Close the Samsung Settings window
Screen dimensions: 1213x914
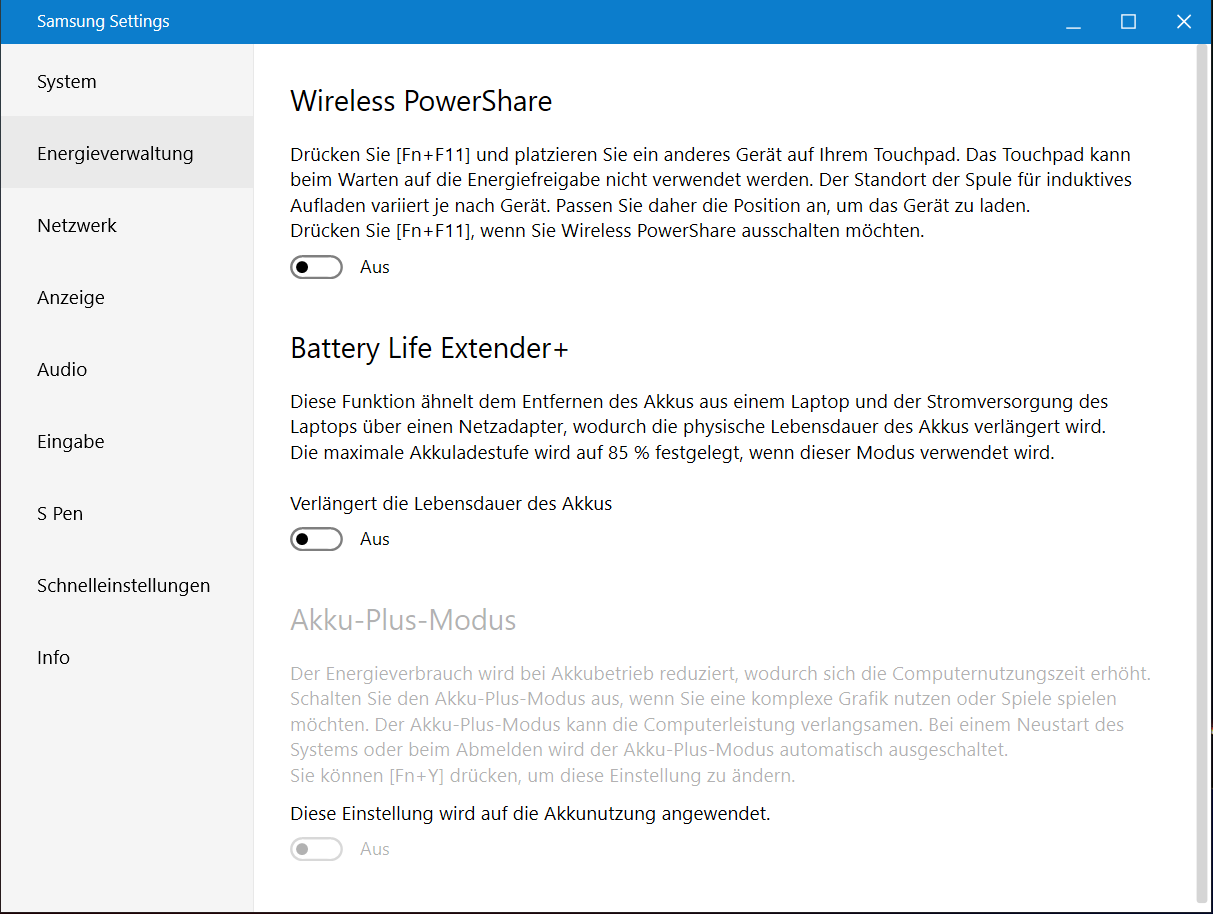(1184, 22)
